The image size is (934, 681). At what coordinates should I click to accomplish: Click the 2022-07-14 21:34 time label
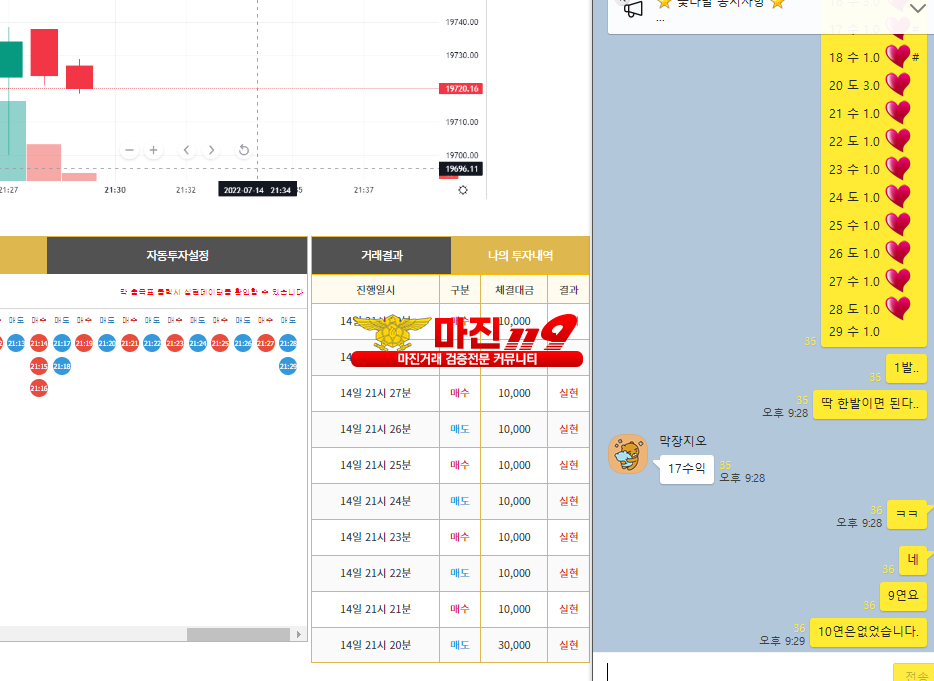click(x=257, y=190)
